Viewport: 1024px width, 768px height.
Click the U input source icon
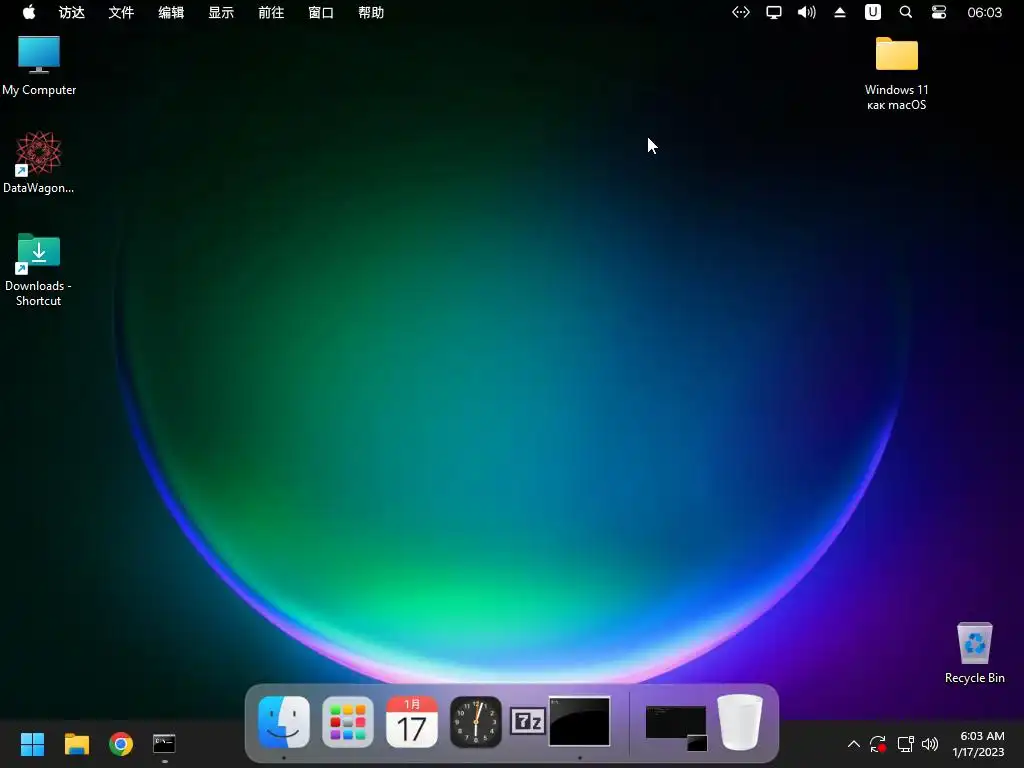873,12
